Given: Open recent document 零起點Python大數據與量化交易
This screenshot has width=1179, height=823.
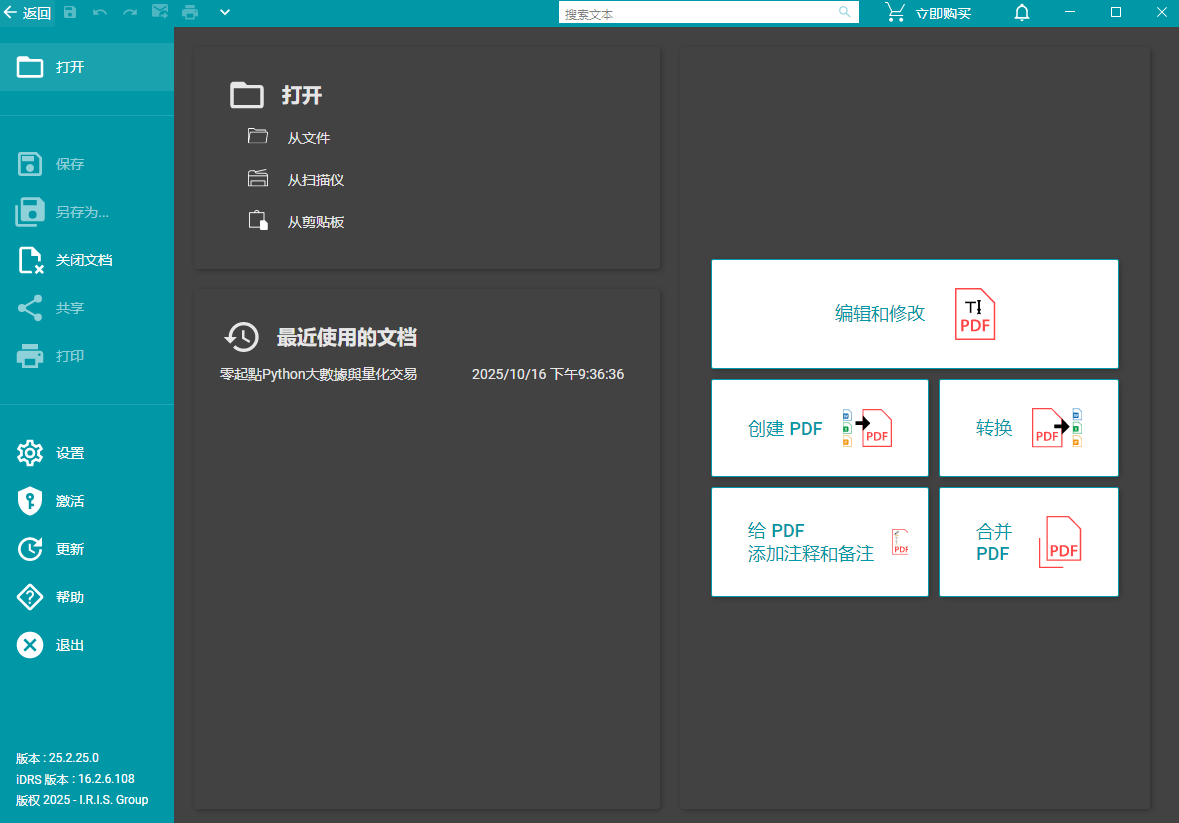Looking at the screenshot, I should point(317,374).
